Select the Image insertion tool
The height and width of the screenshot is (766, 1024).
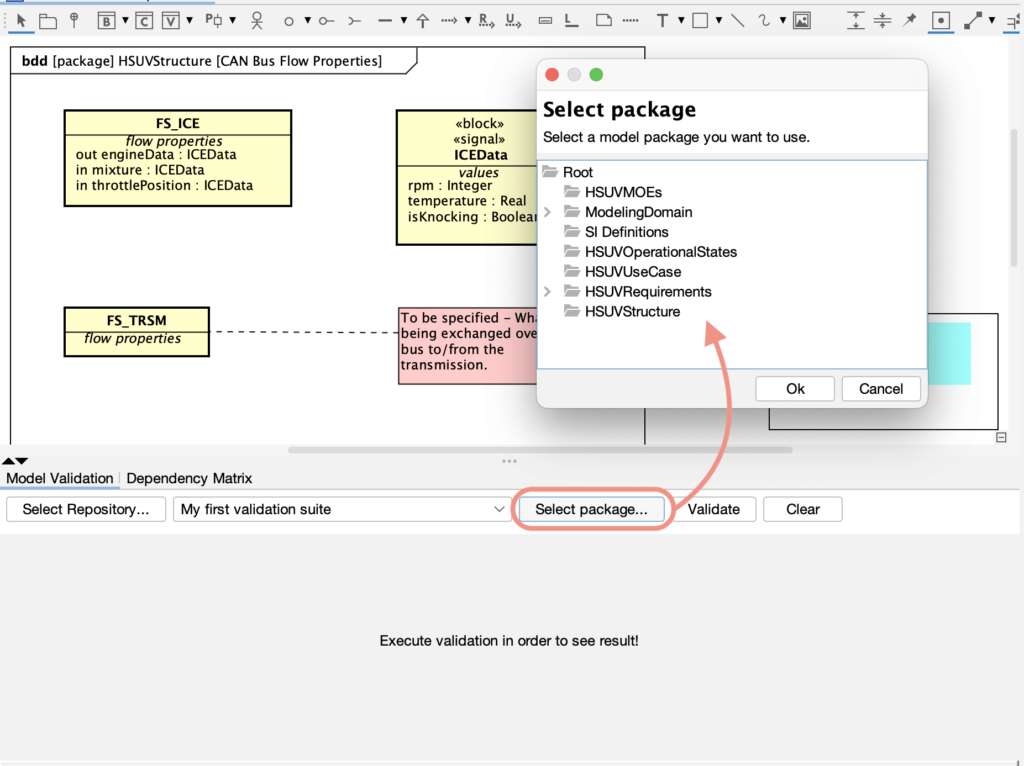(x=802, y=20)
